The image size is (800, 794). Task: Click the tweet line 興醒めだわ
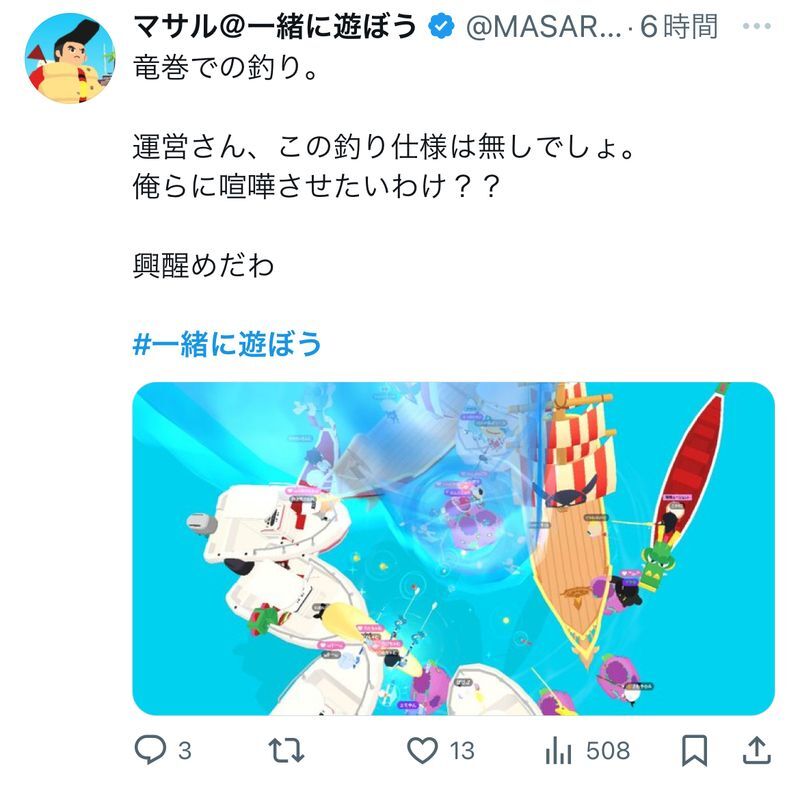204,266
